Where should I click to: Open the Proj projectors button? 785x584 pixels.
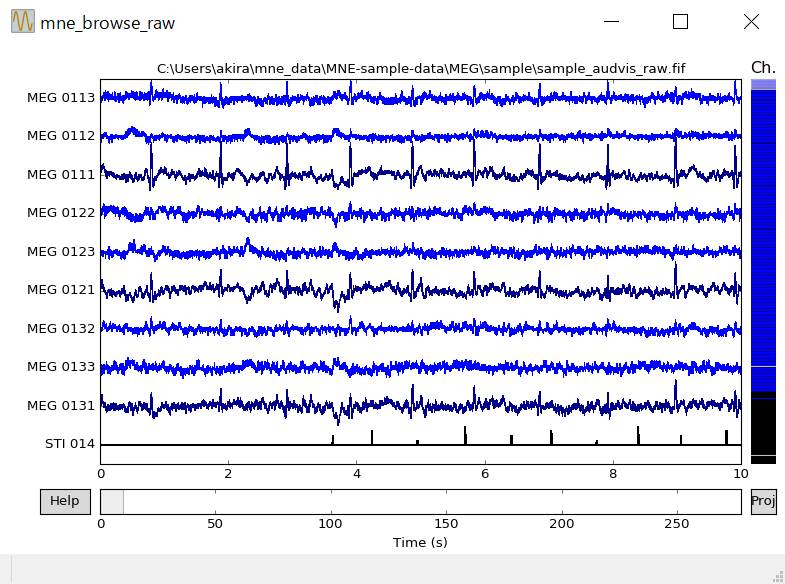763,501
